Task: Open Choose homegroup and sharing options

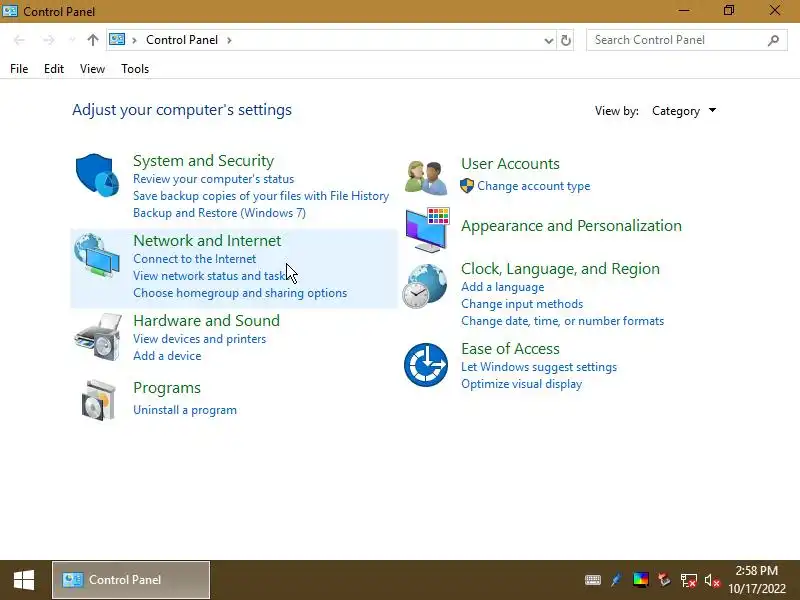Action: [x=240, y=293]
